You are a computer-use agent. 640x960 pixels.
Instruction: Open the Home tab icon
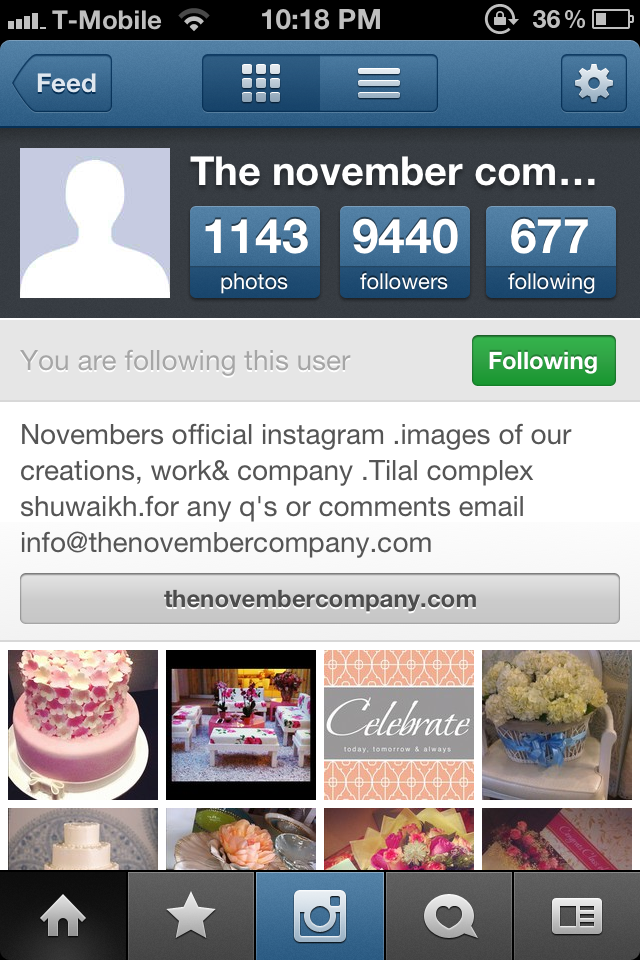coord(63,916)
